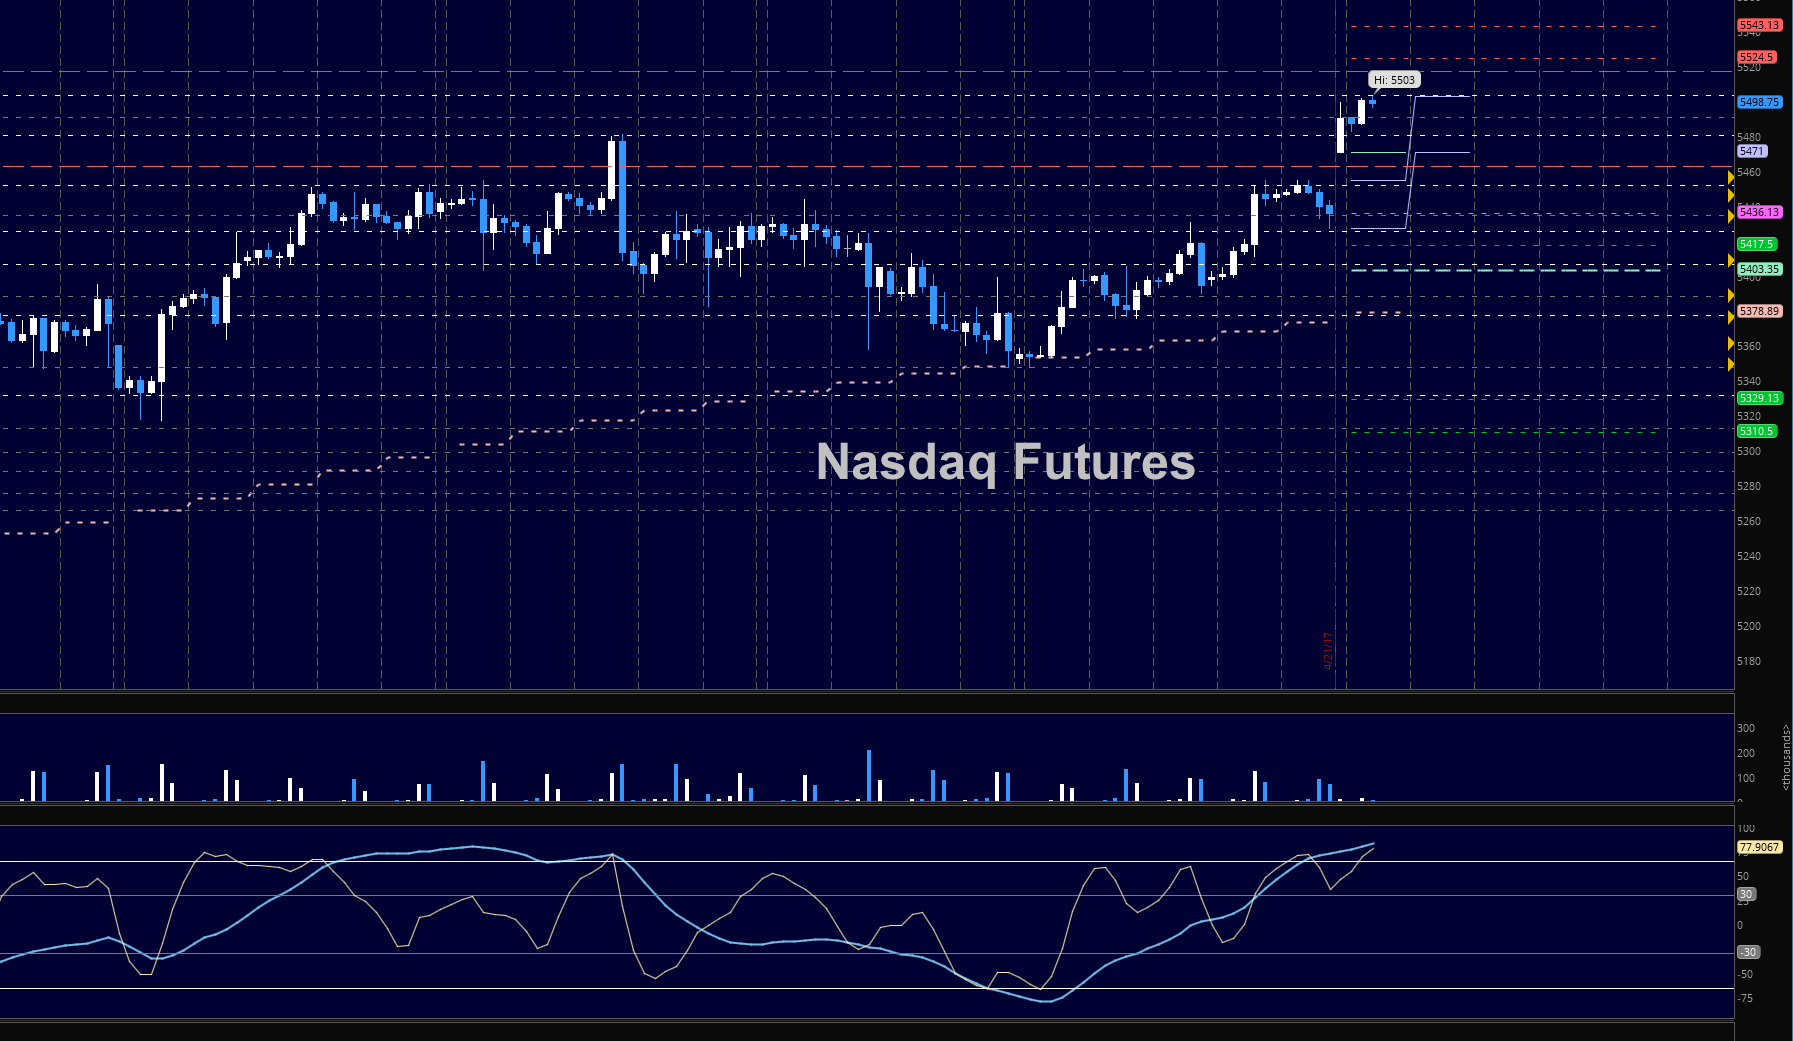Select the gray 30 oscillator level tag
Image resolution: width=1793 pixels, height=1041 pixels.
1746,894
